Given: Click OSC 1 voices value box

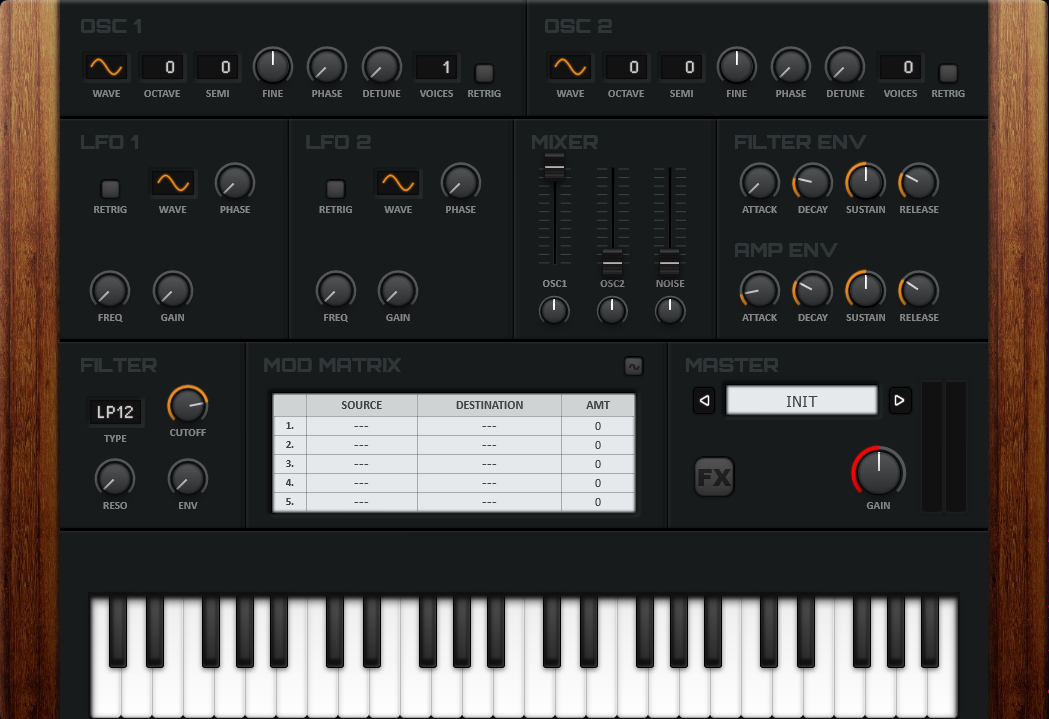Looking at the screenshot, I should tap(436, 67).
